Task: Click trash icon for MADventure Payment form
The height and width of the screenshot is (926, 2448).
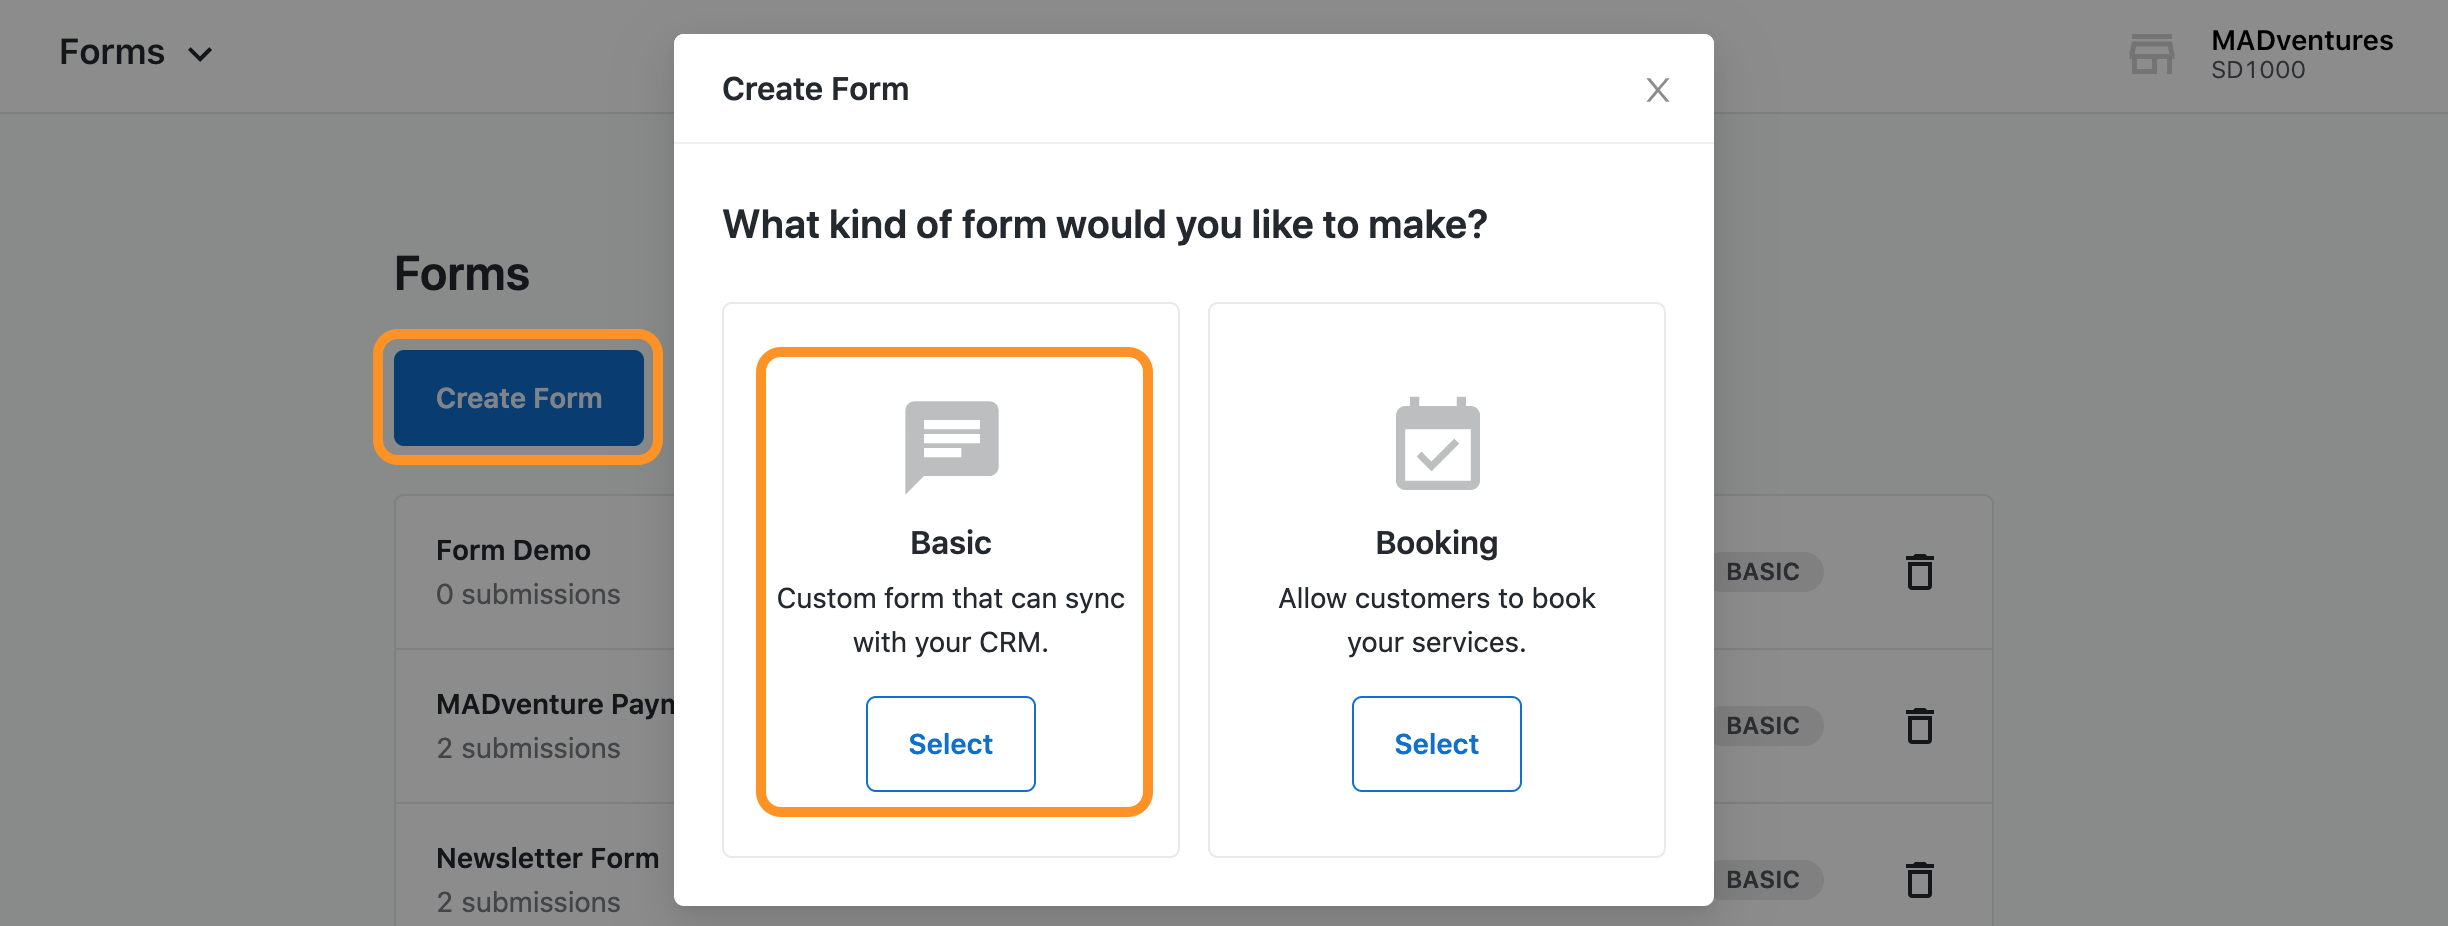Action: [1919, 726]
